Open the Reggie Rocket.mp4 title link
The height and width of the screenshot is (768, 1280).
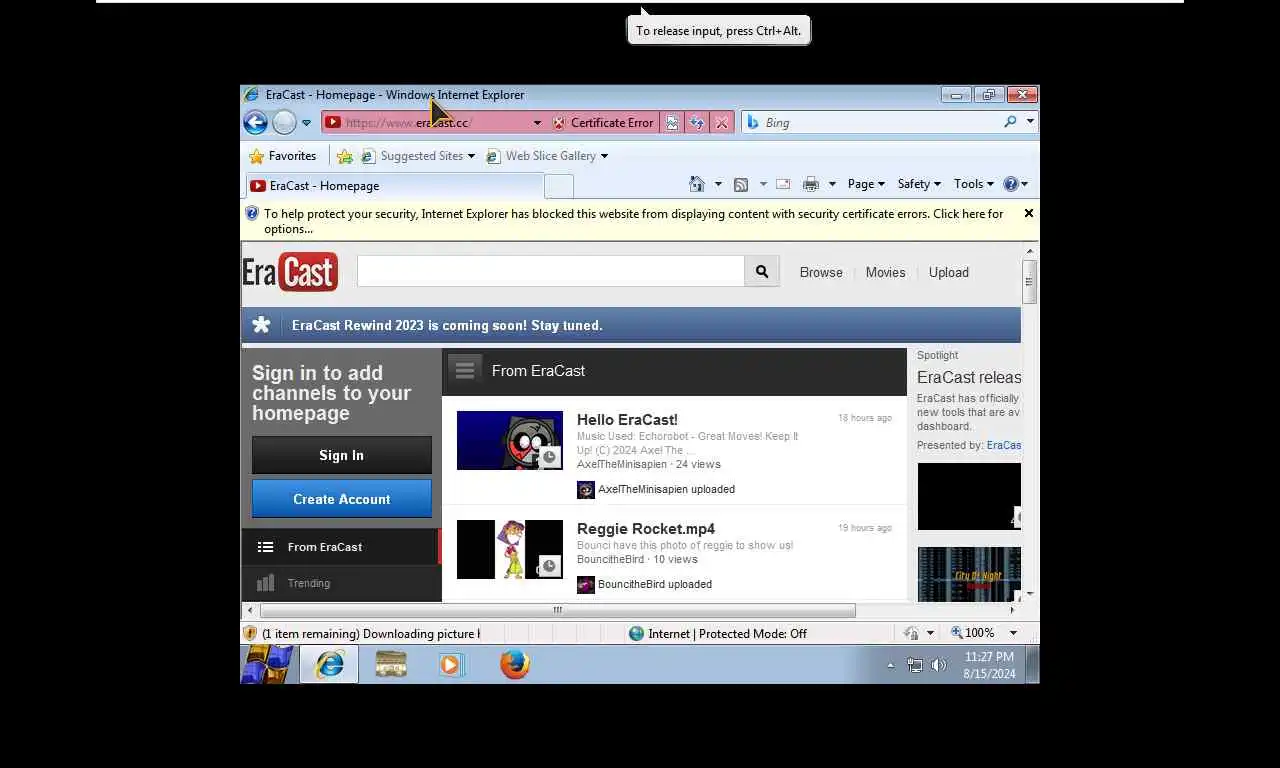pos(646,528)
